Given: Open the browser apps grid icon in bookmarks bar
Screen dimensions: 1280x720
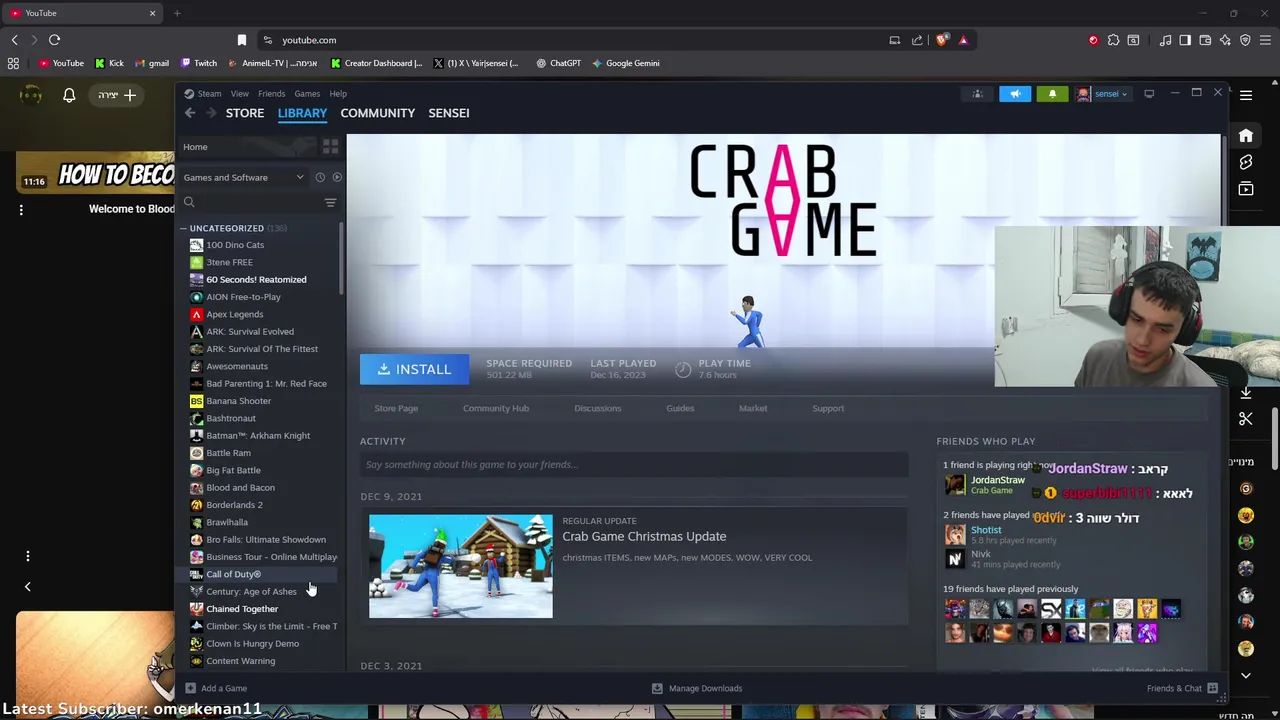Looking at the screenshot, I should point(13,63).
